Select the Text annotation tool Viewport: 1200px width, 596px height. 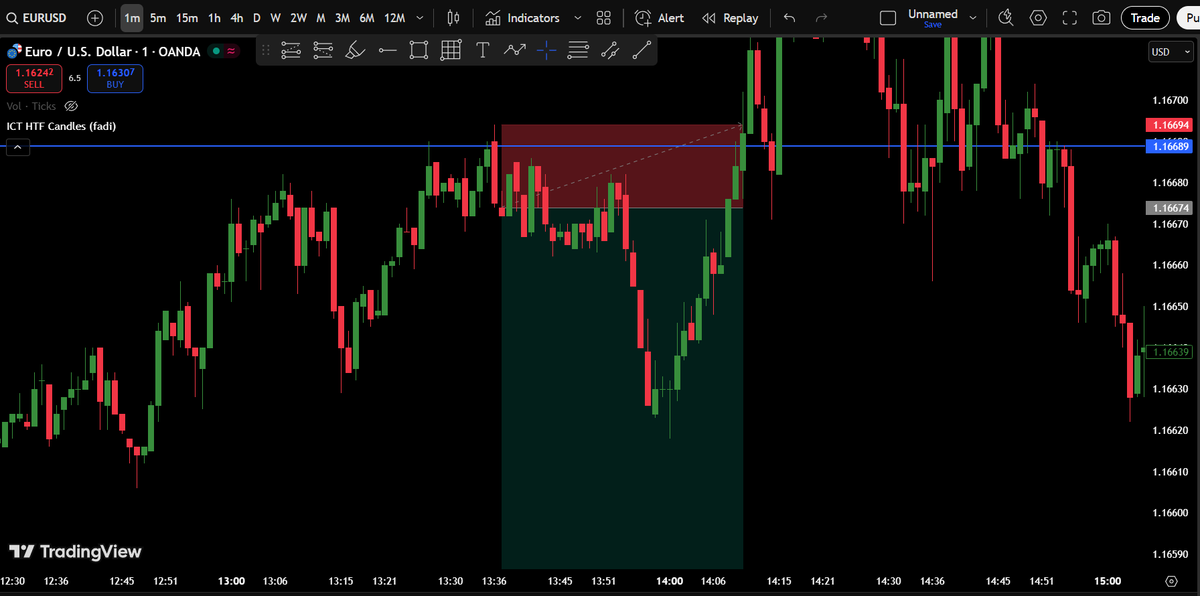482,49
